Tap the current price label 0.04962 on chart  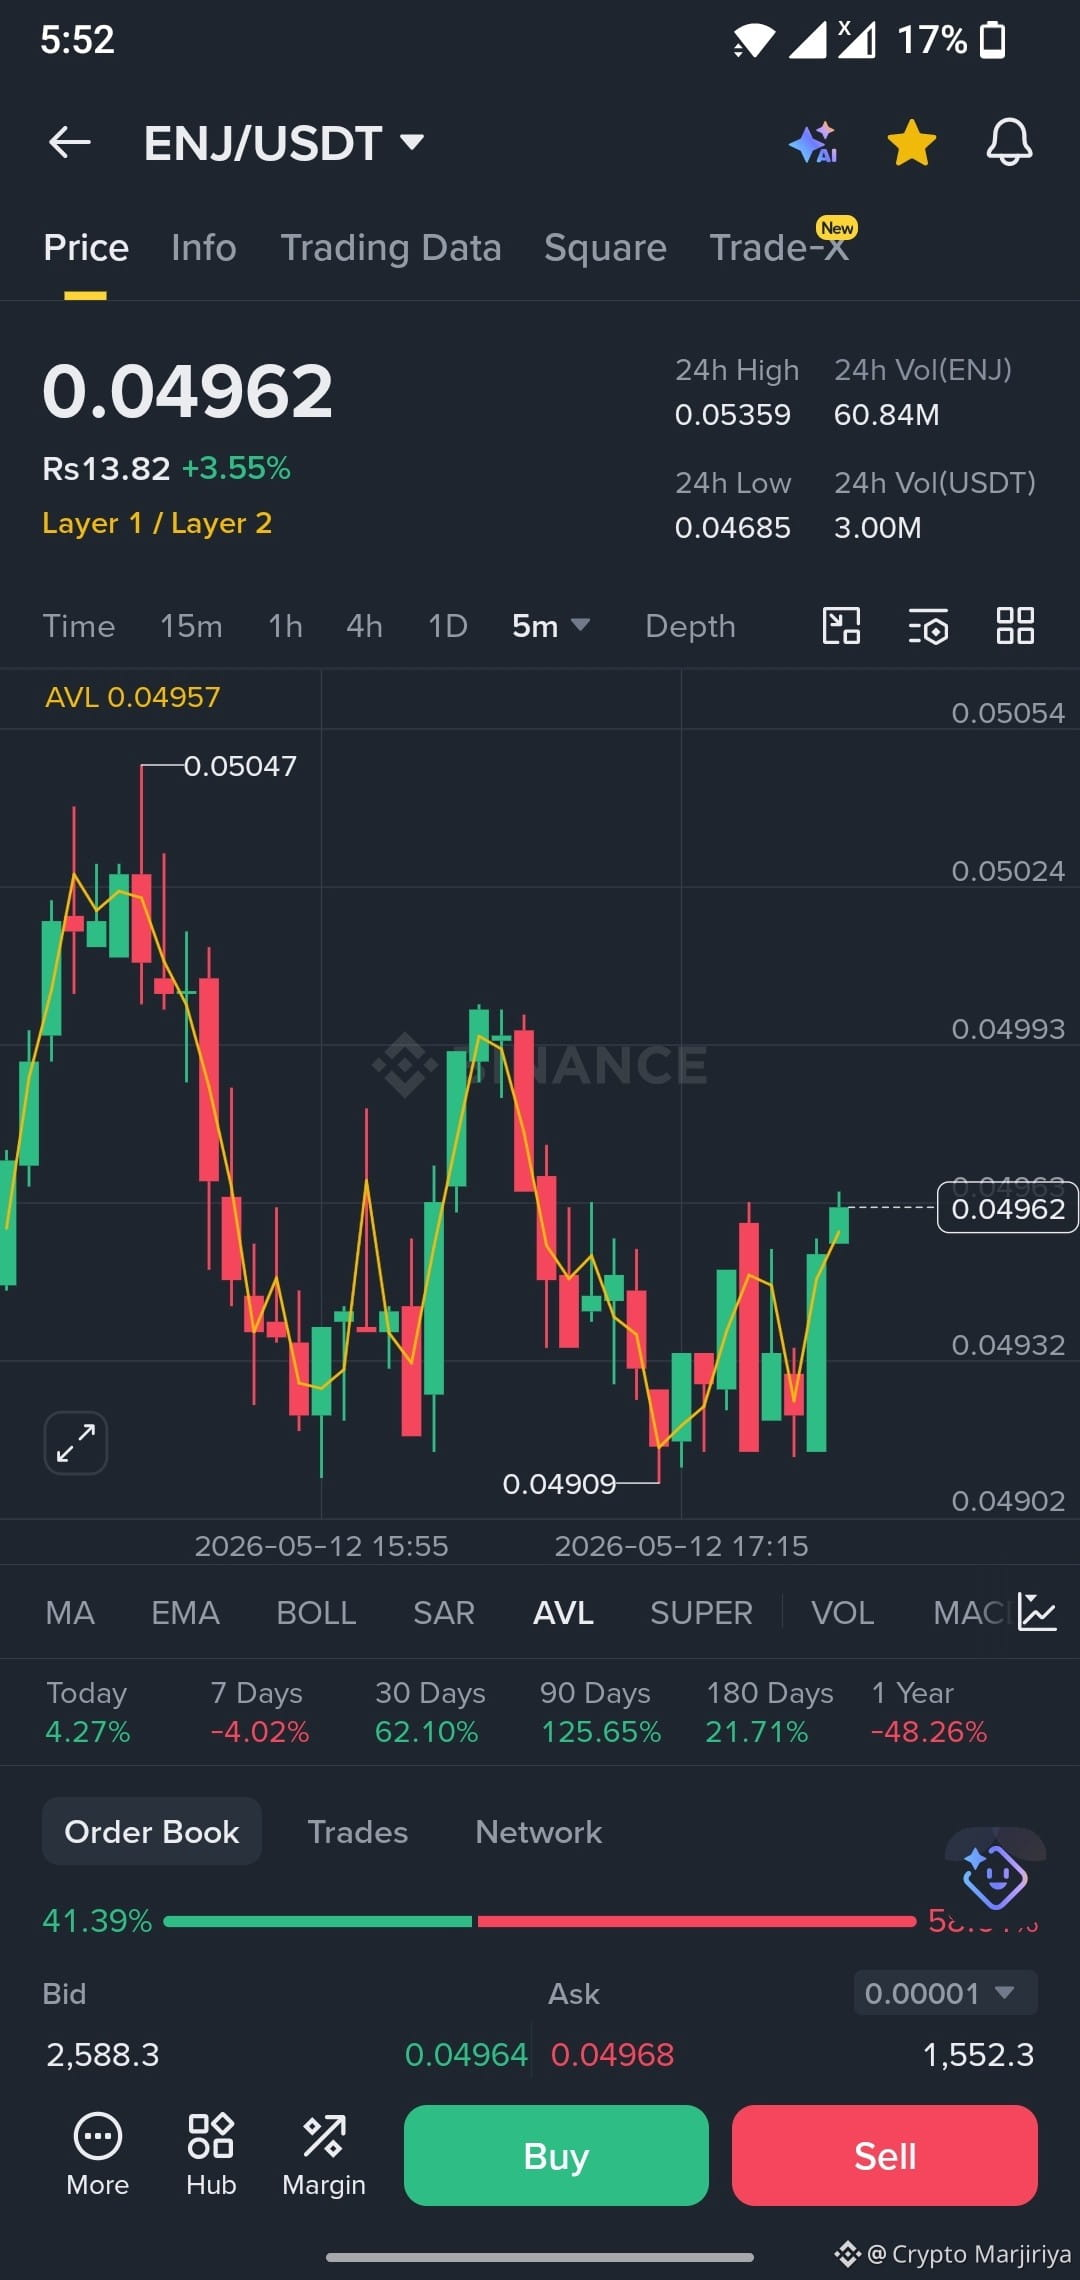click(1007, 1208)
